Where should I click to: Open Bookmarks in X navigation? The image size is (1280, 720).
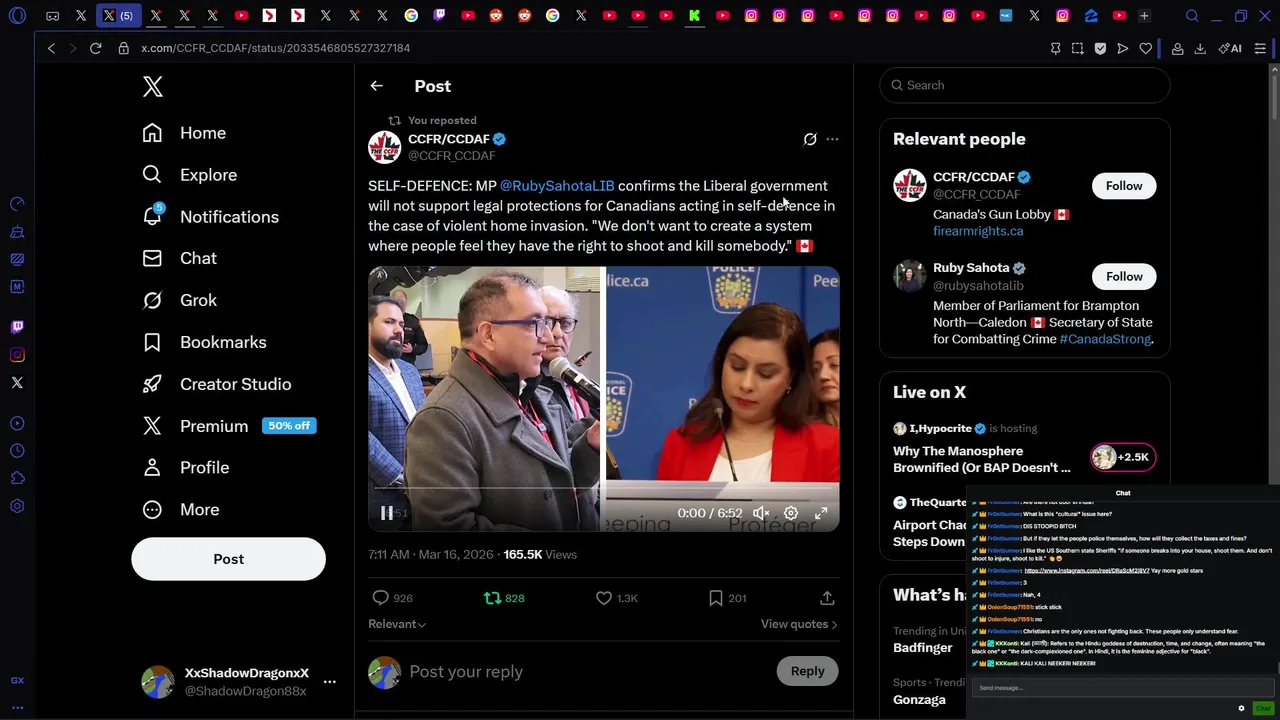tap(204, 342)
